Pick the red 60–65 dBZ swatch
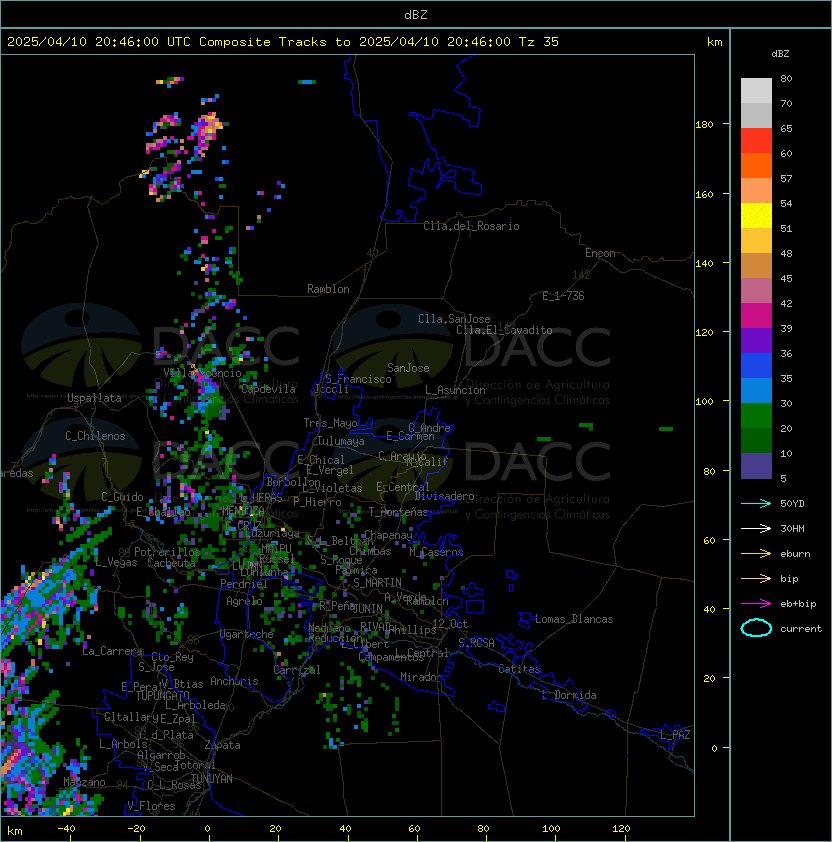832x842 pixels. tap(756, 141)
